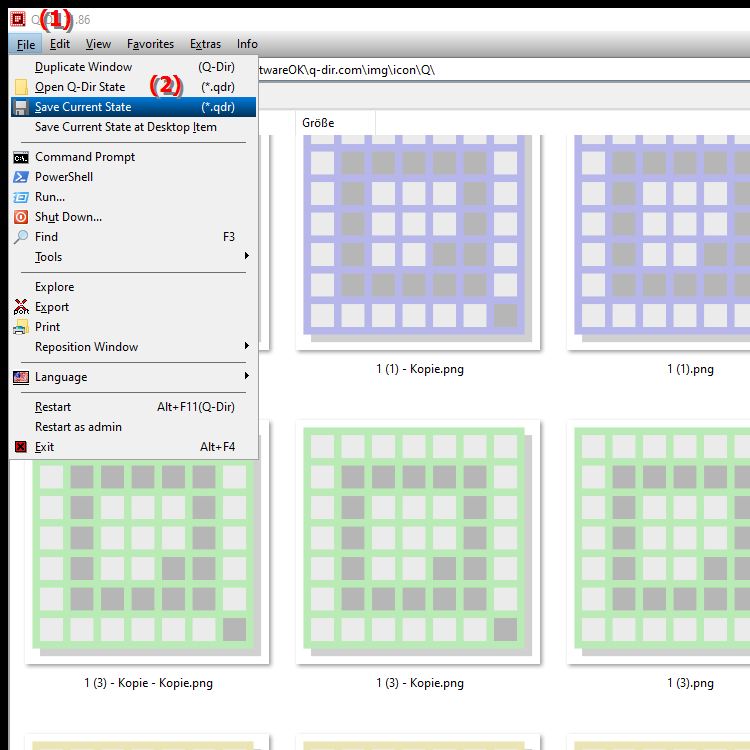Click the red Exit icon
Viewport: 750px width, 750px height.
click(21, 447)
